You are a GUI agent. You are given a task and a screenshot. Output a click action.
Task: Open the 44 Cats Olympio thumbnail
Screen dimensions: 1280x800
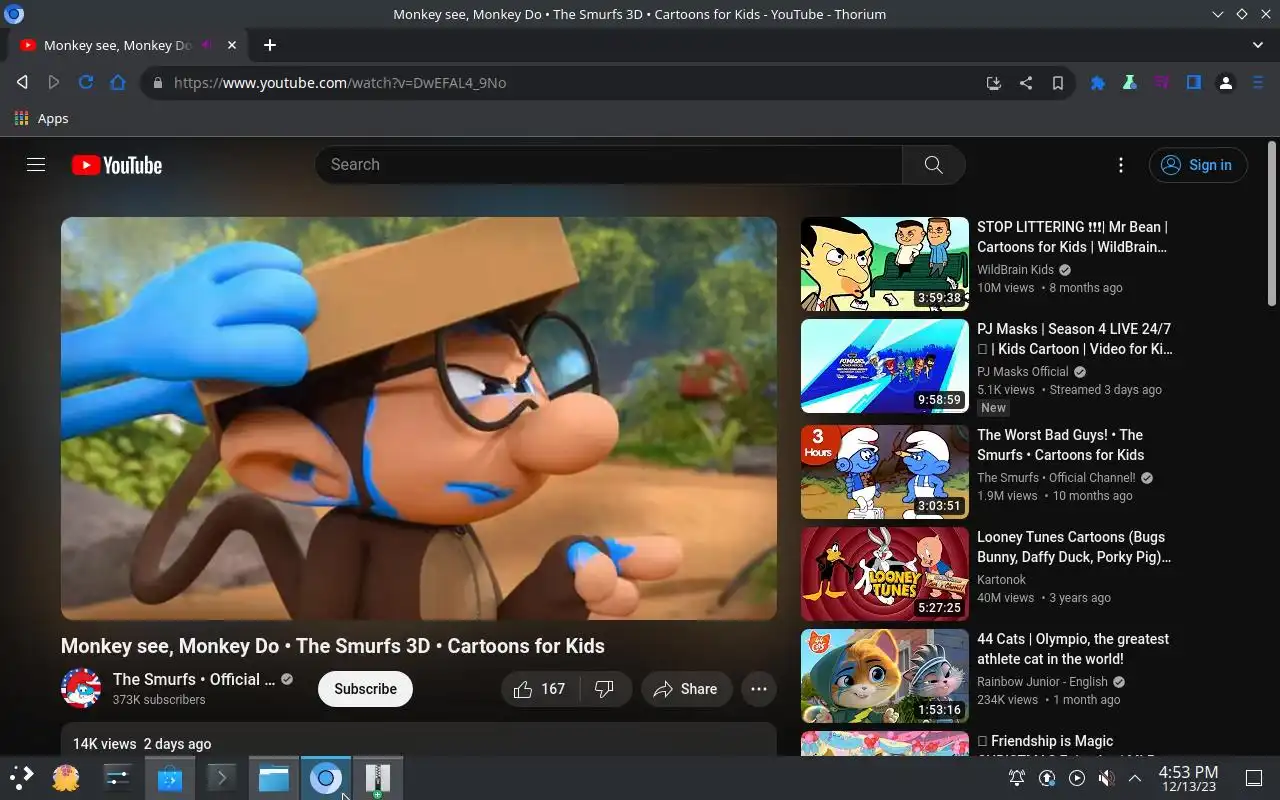point(885,676)
